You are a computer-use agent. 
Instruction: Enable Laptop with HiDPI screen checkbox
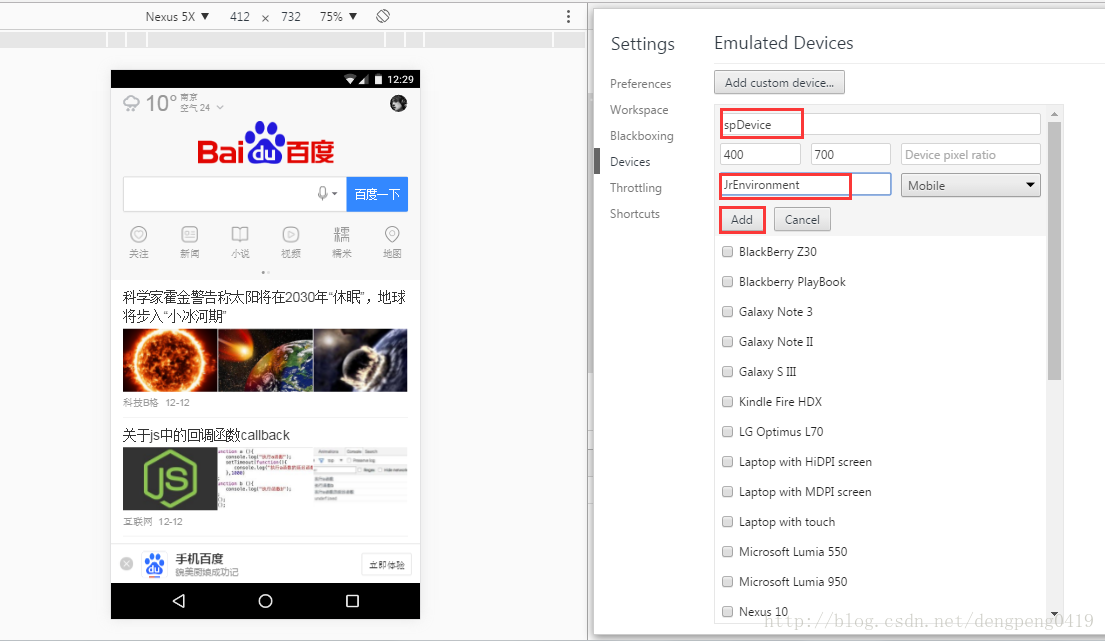click(727, 461)
